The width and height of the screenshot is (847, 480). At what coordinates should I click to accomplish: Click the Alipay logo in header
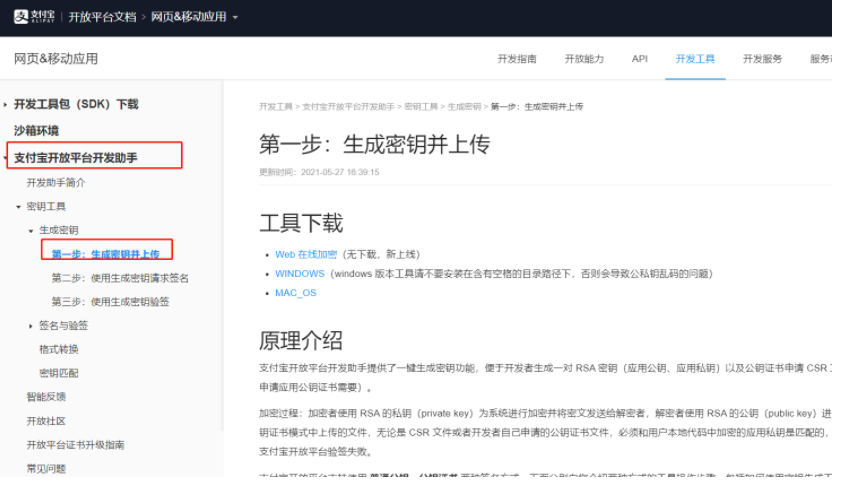coord(34,17)
